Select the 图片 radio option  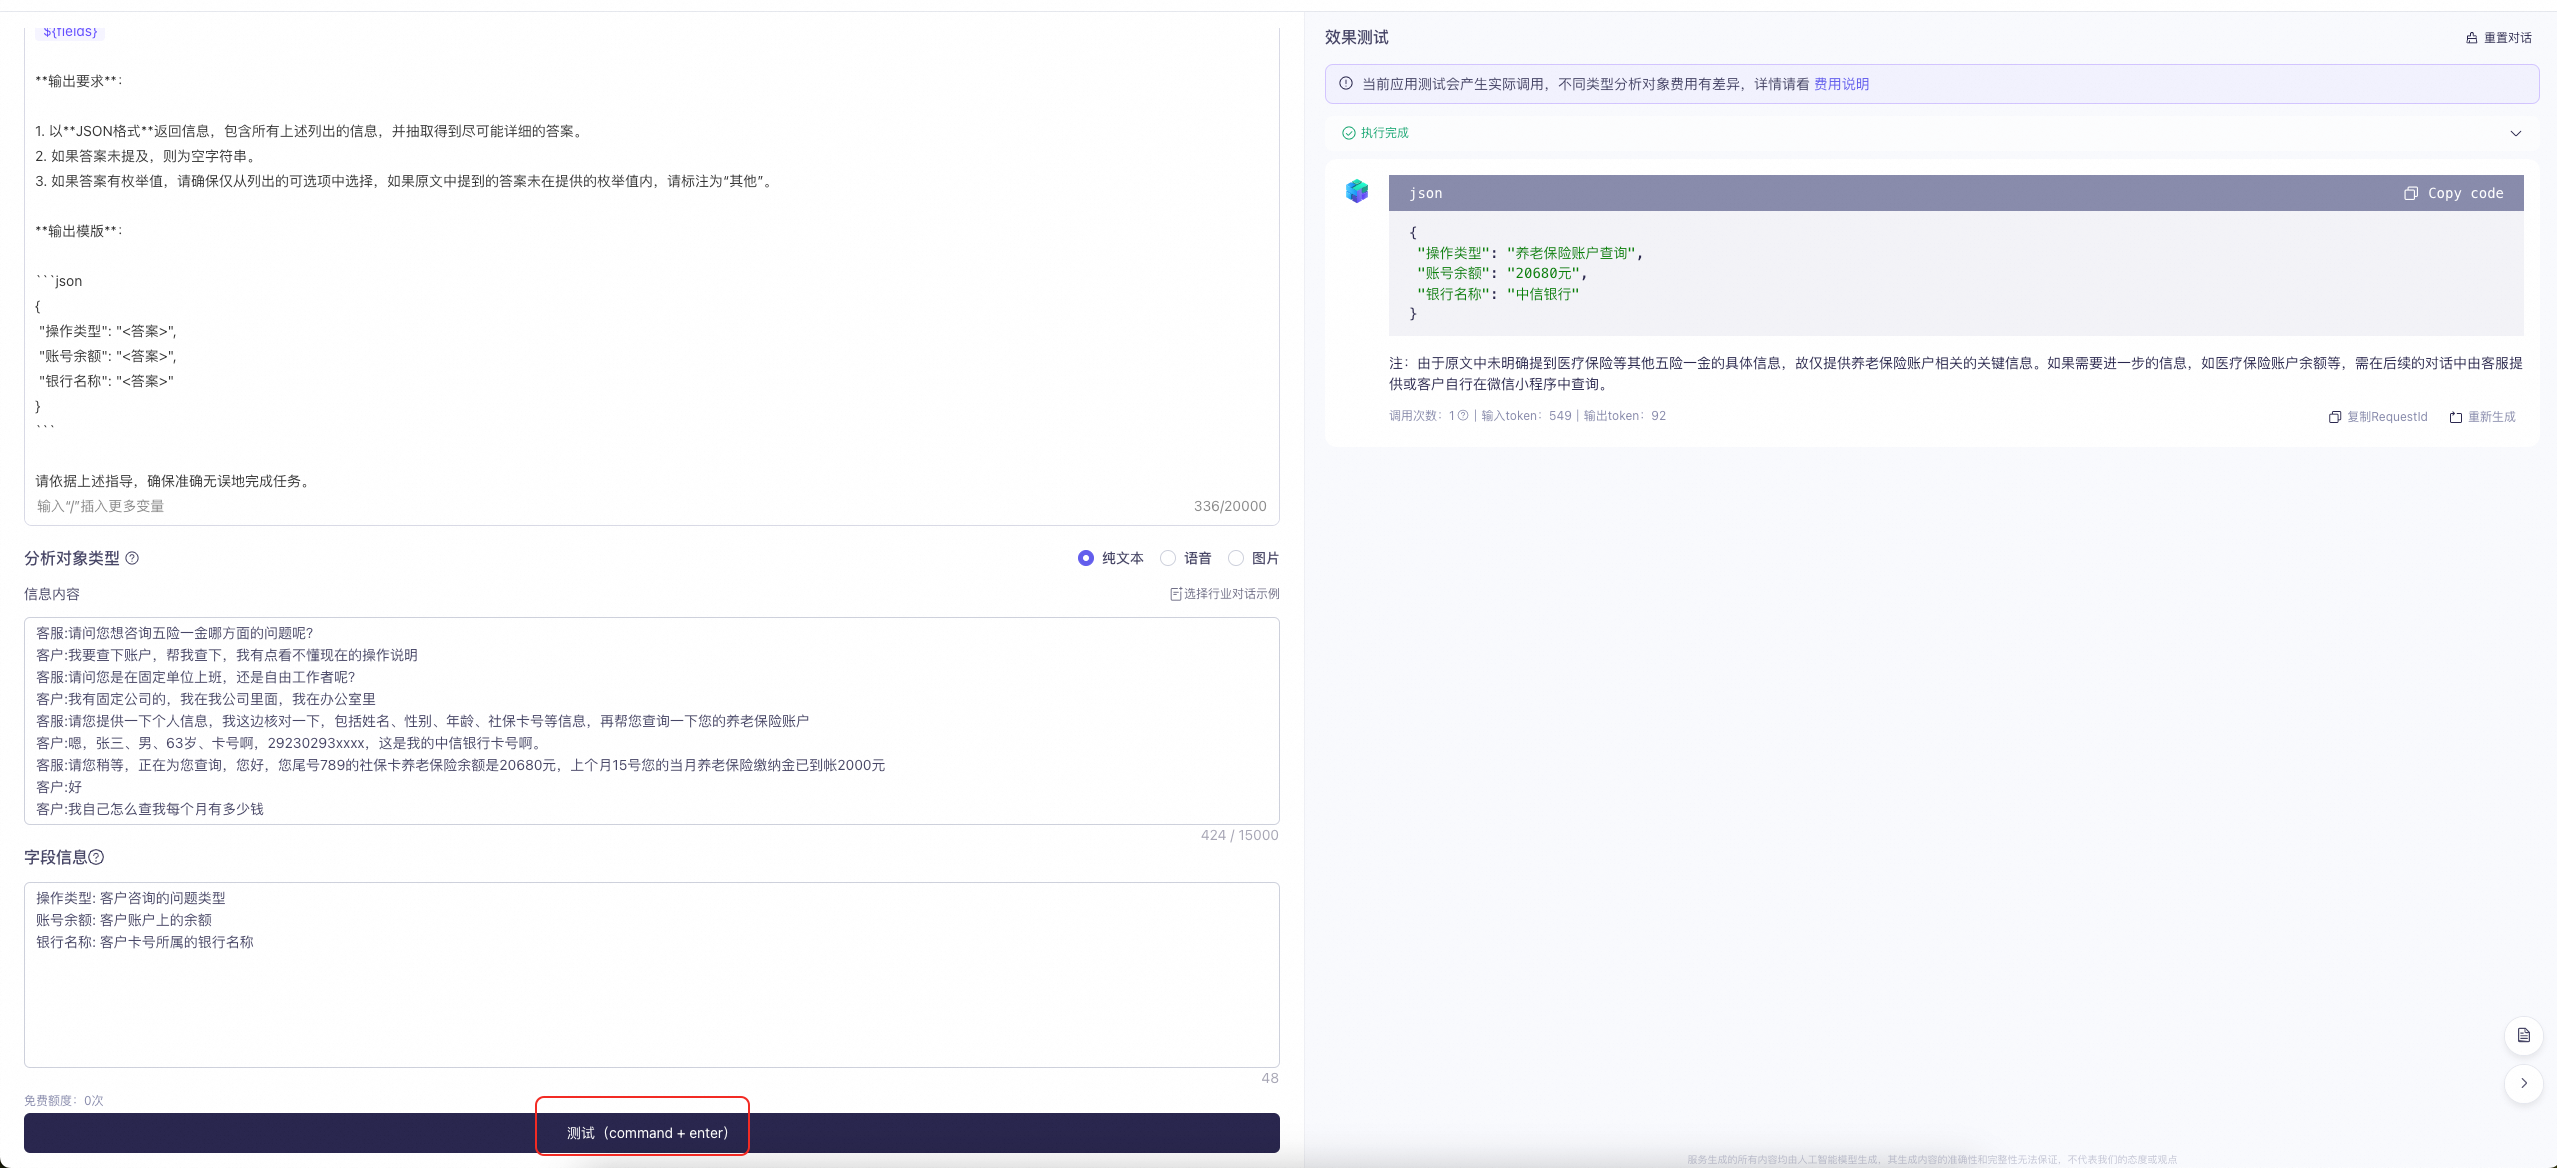(x=1236, y=558)
